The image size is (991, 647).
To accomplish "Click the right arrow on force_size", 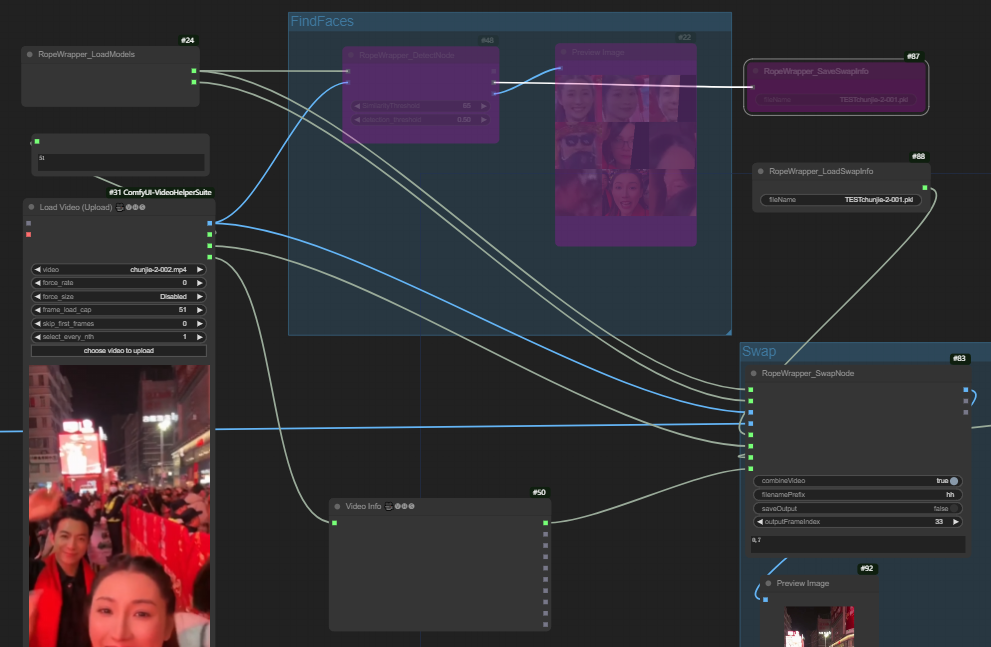I will coord(200,296).
